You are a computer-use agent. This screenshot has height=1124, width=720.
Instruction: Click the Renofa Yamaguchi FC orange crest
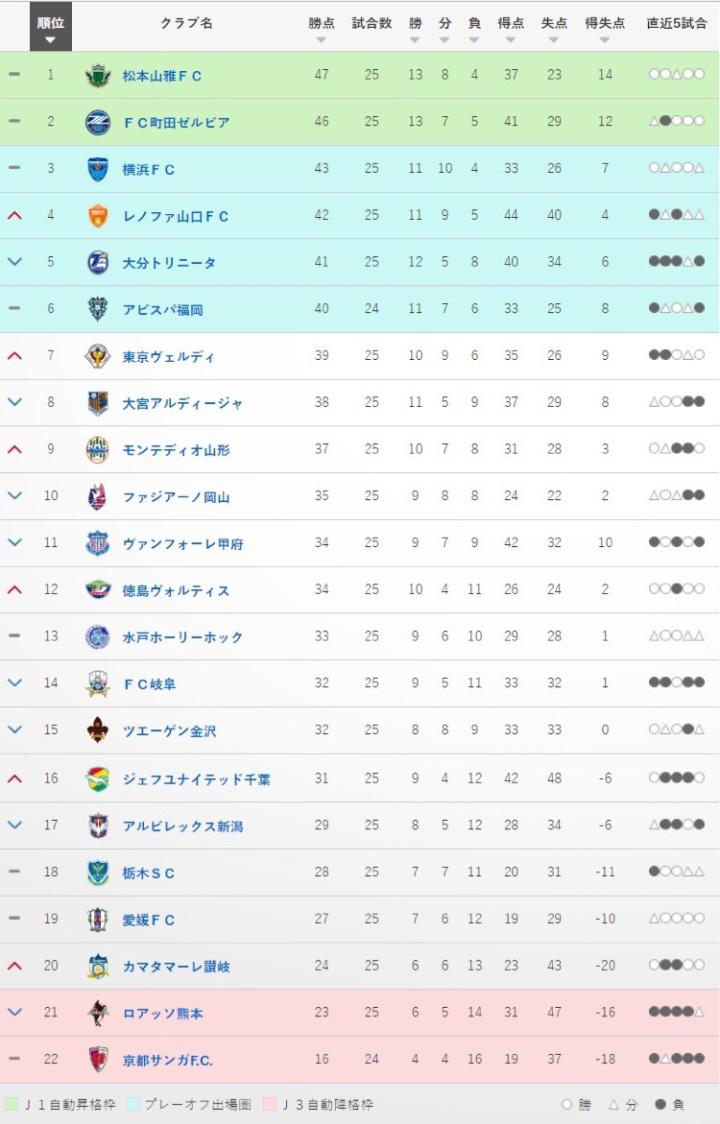tap(97, 216)
